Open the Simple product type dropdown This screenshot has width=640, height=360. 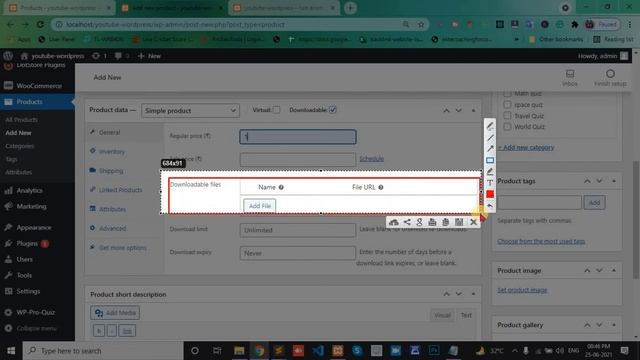(x=190, y=111)
